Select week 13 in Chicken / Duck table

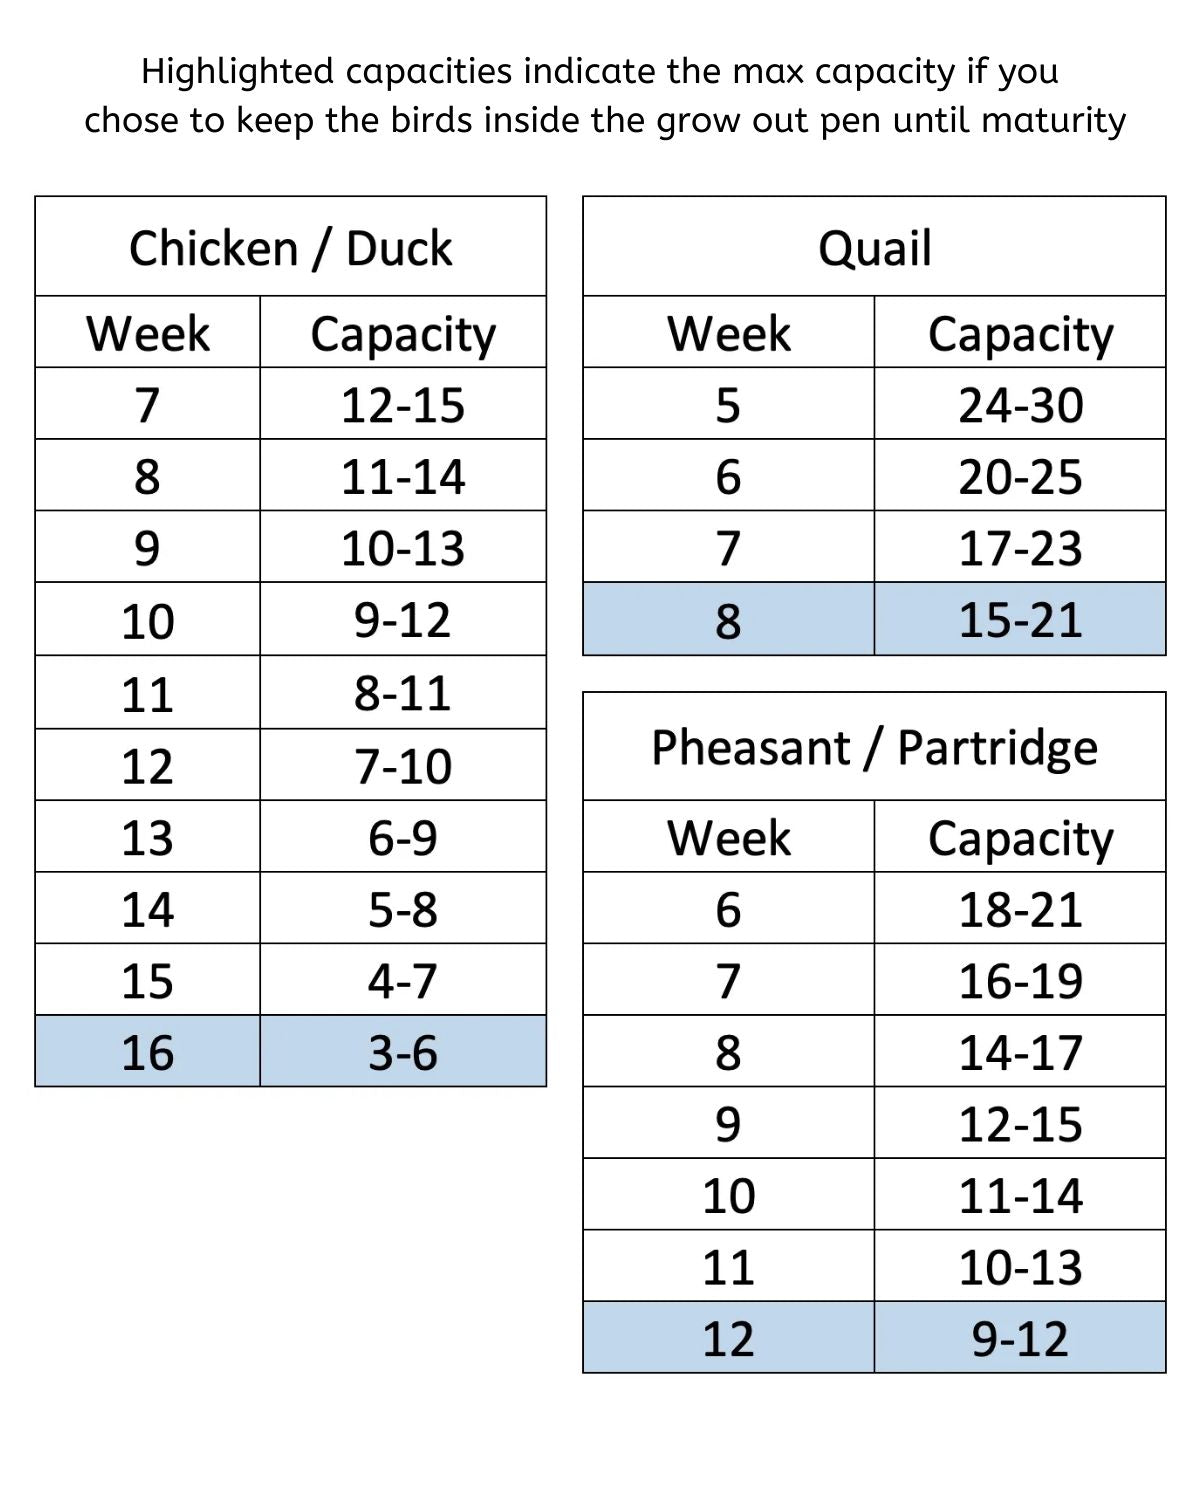tap(148, 837)
